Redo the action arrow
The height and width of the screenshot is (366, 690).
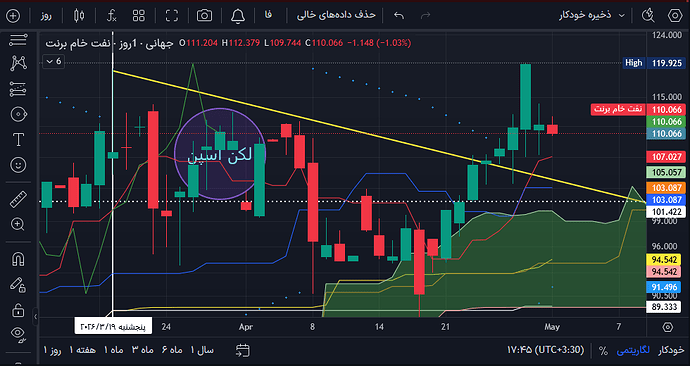[425, 16]
